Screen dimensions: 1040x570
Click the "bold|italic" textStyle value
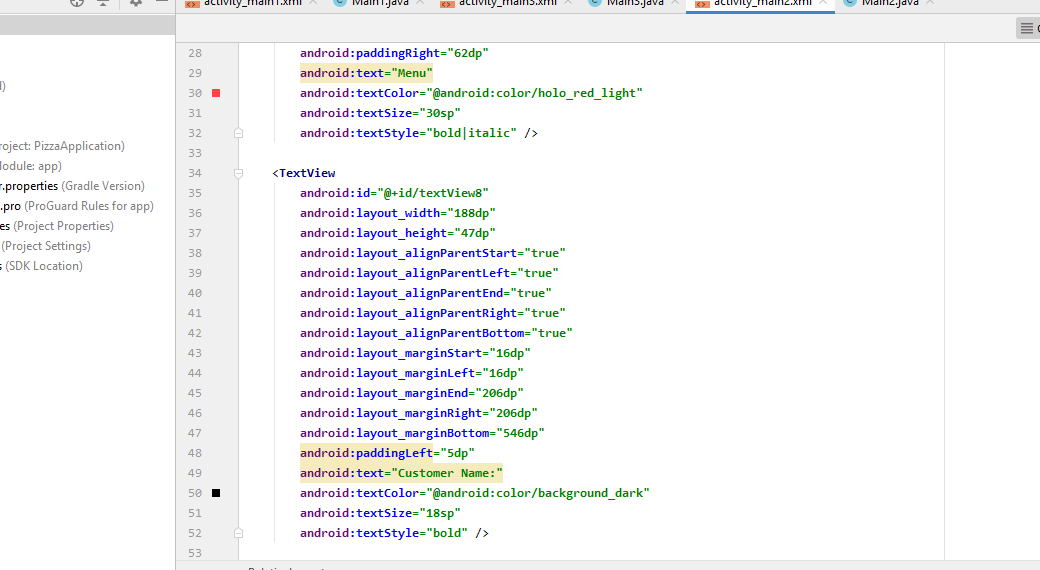[471, 133]
